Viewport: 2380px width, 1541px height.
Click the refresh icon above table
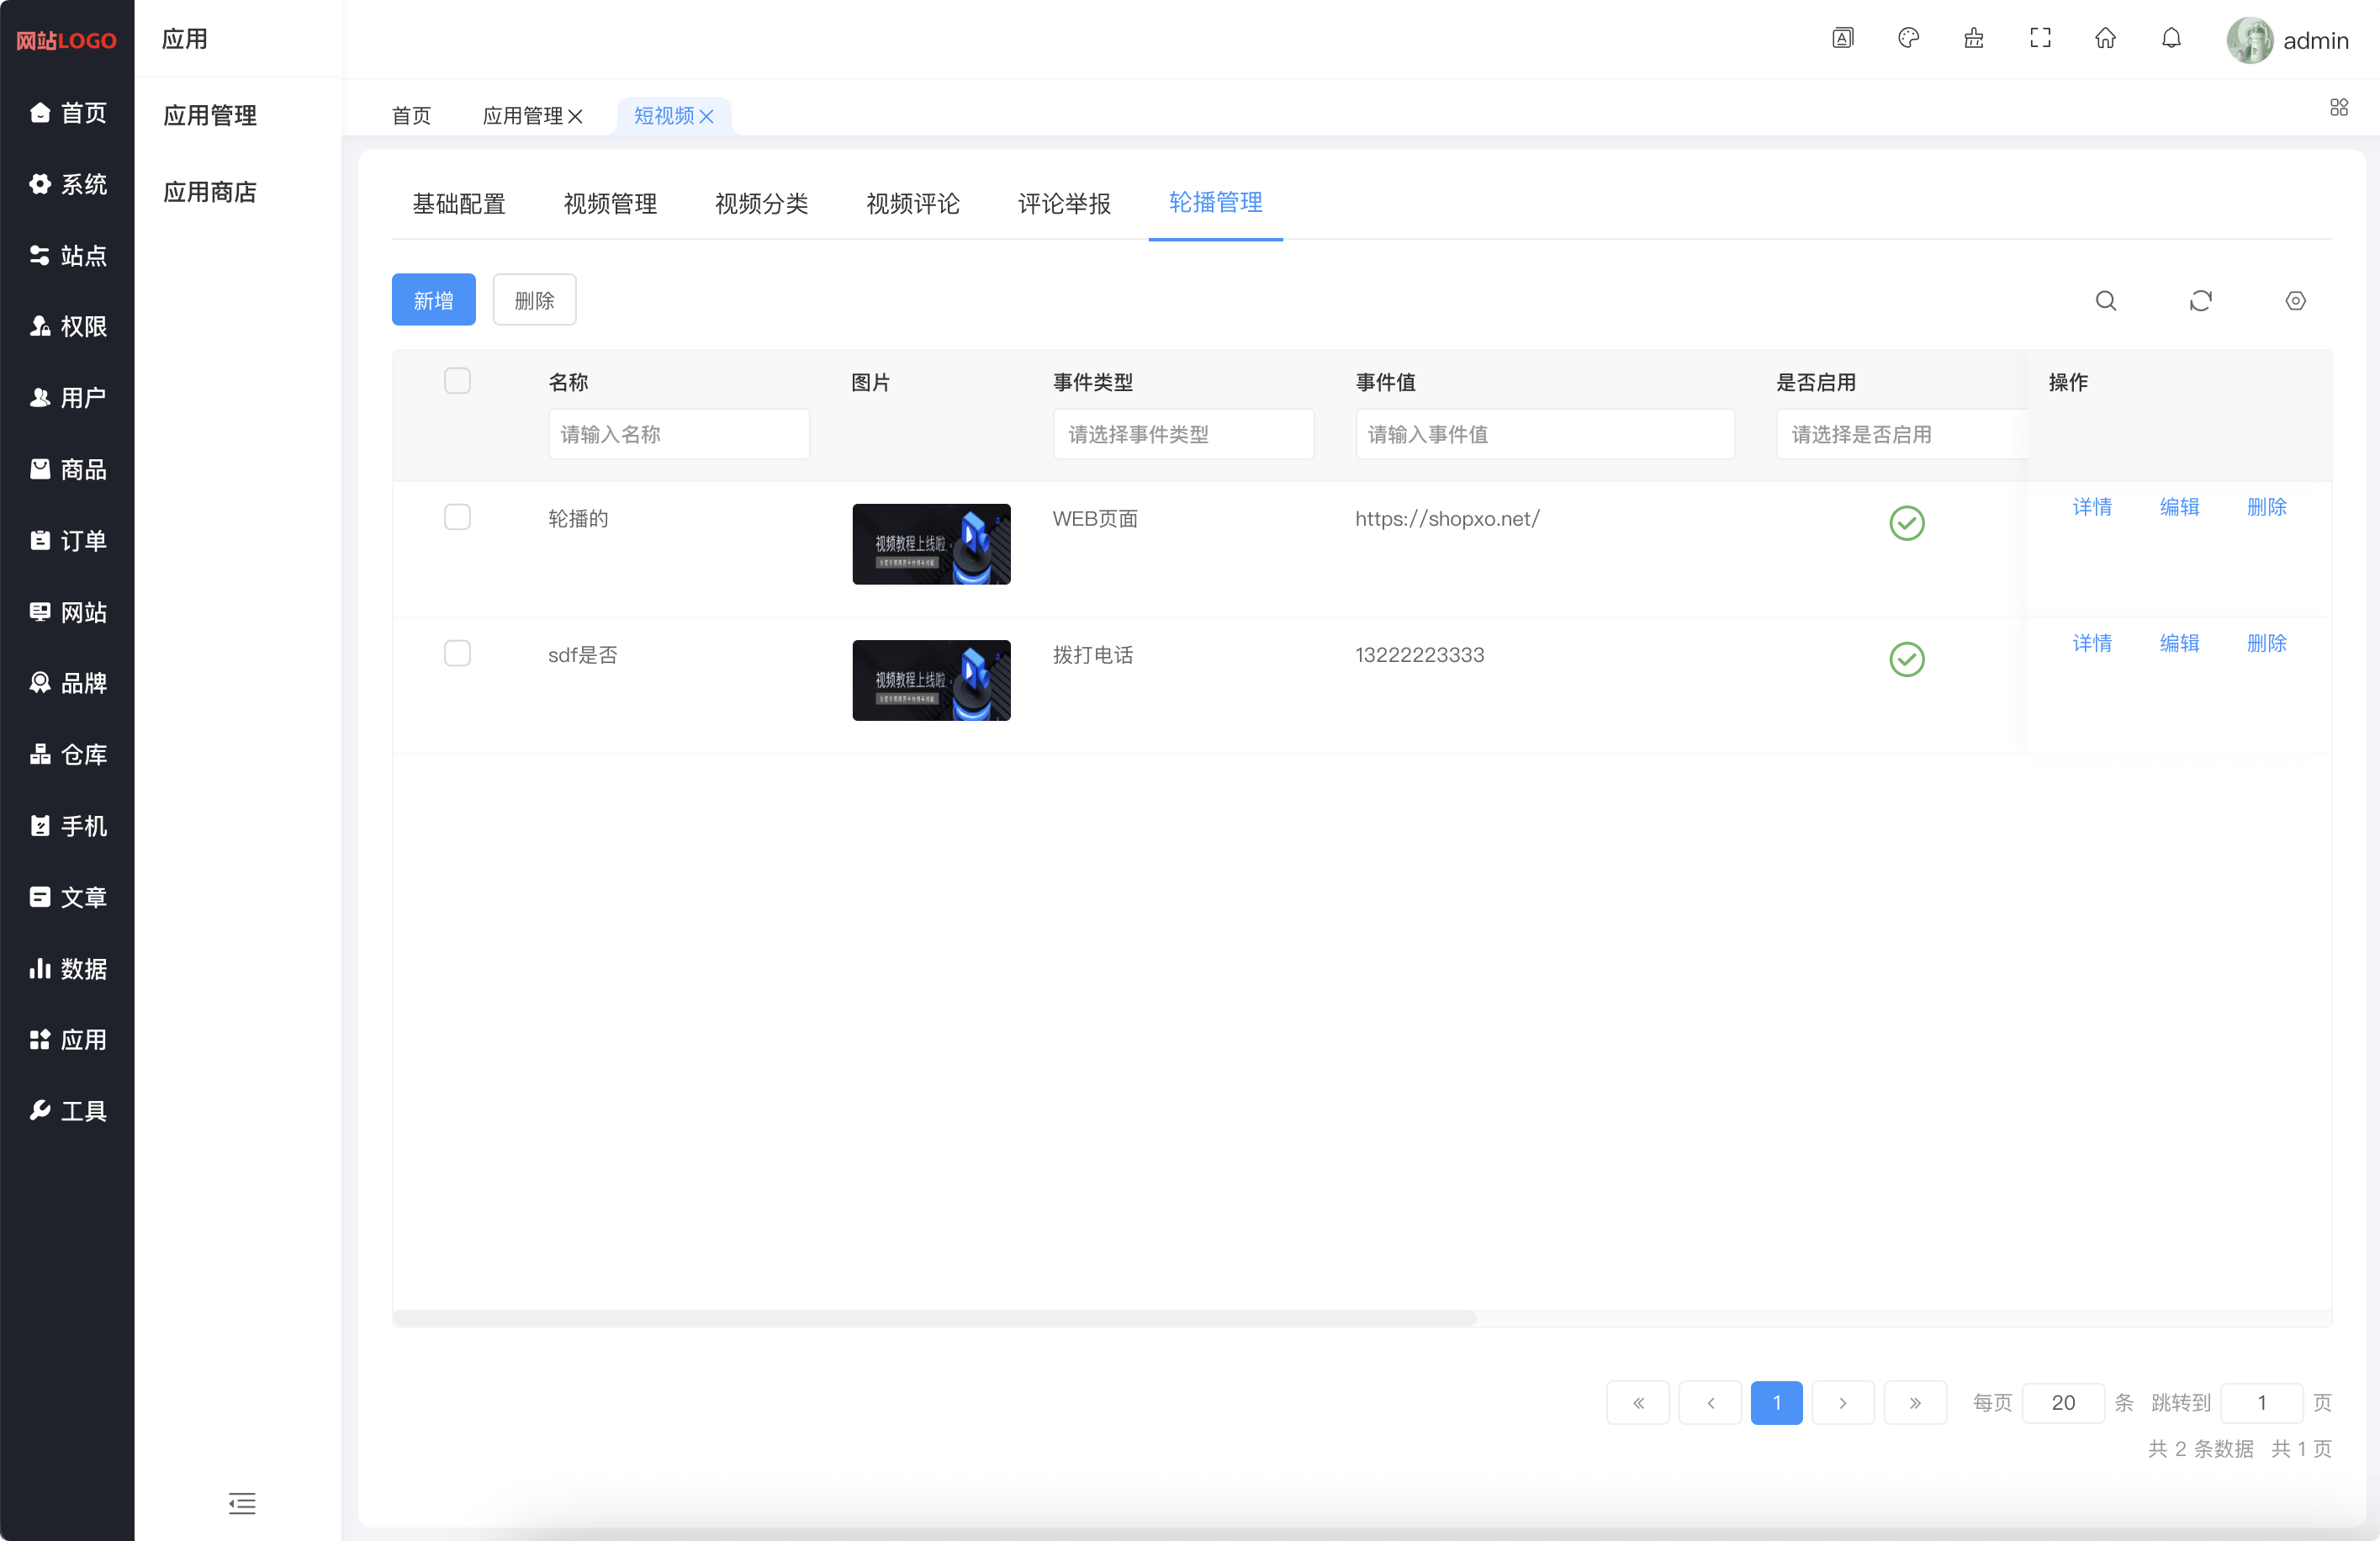[x=2200, y=301]
